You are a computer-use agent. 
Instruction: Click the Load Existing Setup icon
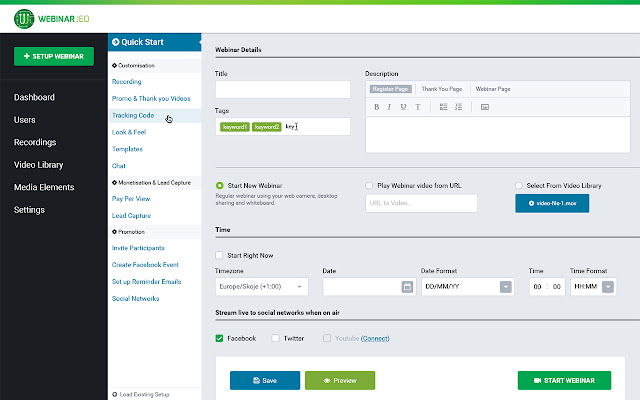(x=114, y=395)
